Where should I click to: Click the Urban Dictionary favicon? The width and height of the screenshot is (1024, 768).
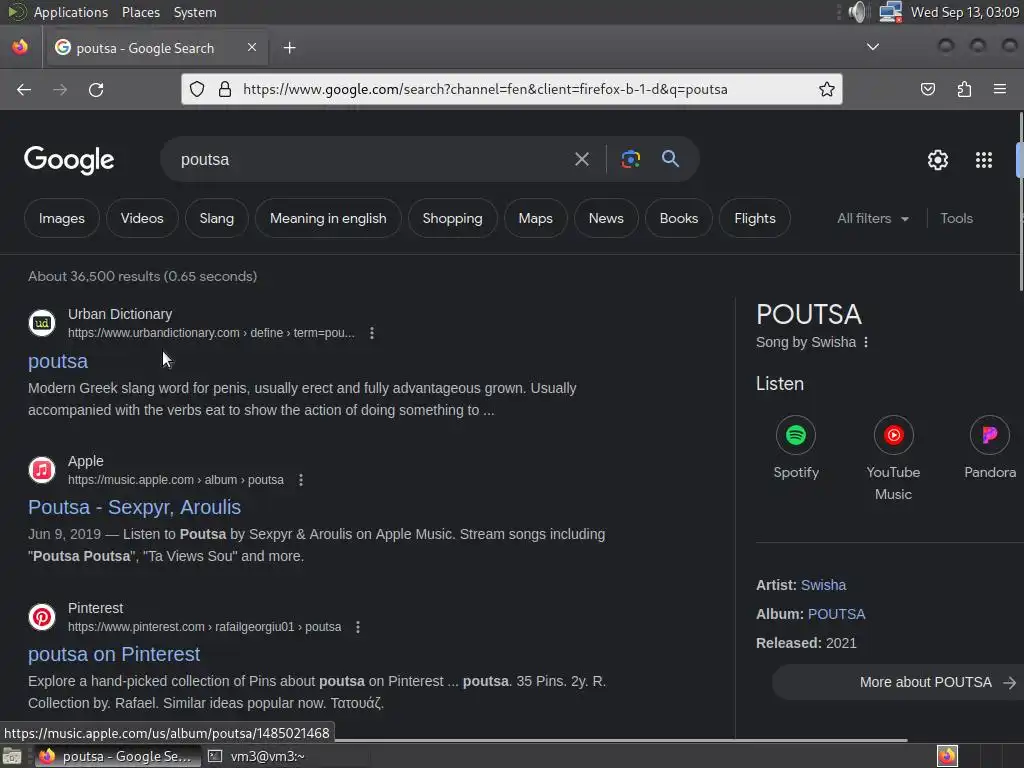[x=42, y=323]
